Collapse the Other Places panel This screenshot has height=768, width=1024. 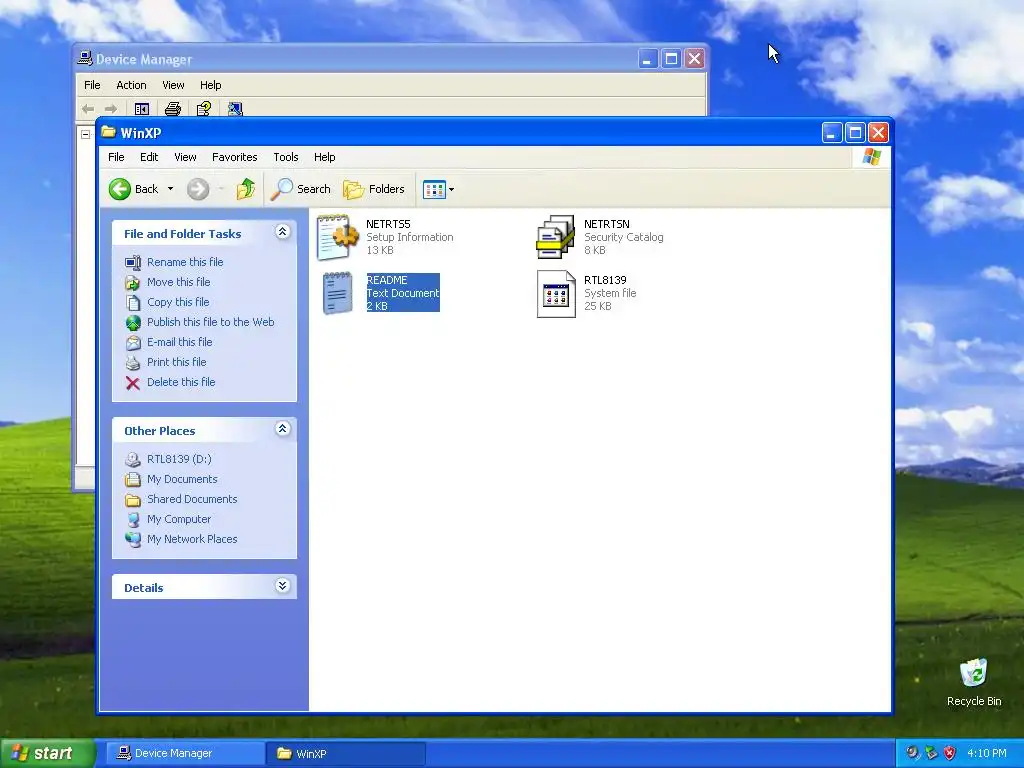tap(283, 429)
